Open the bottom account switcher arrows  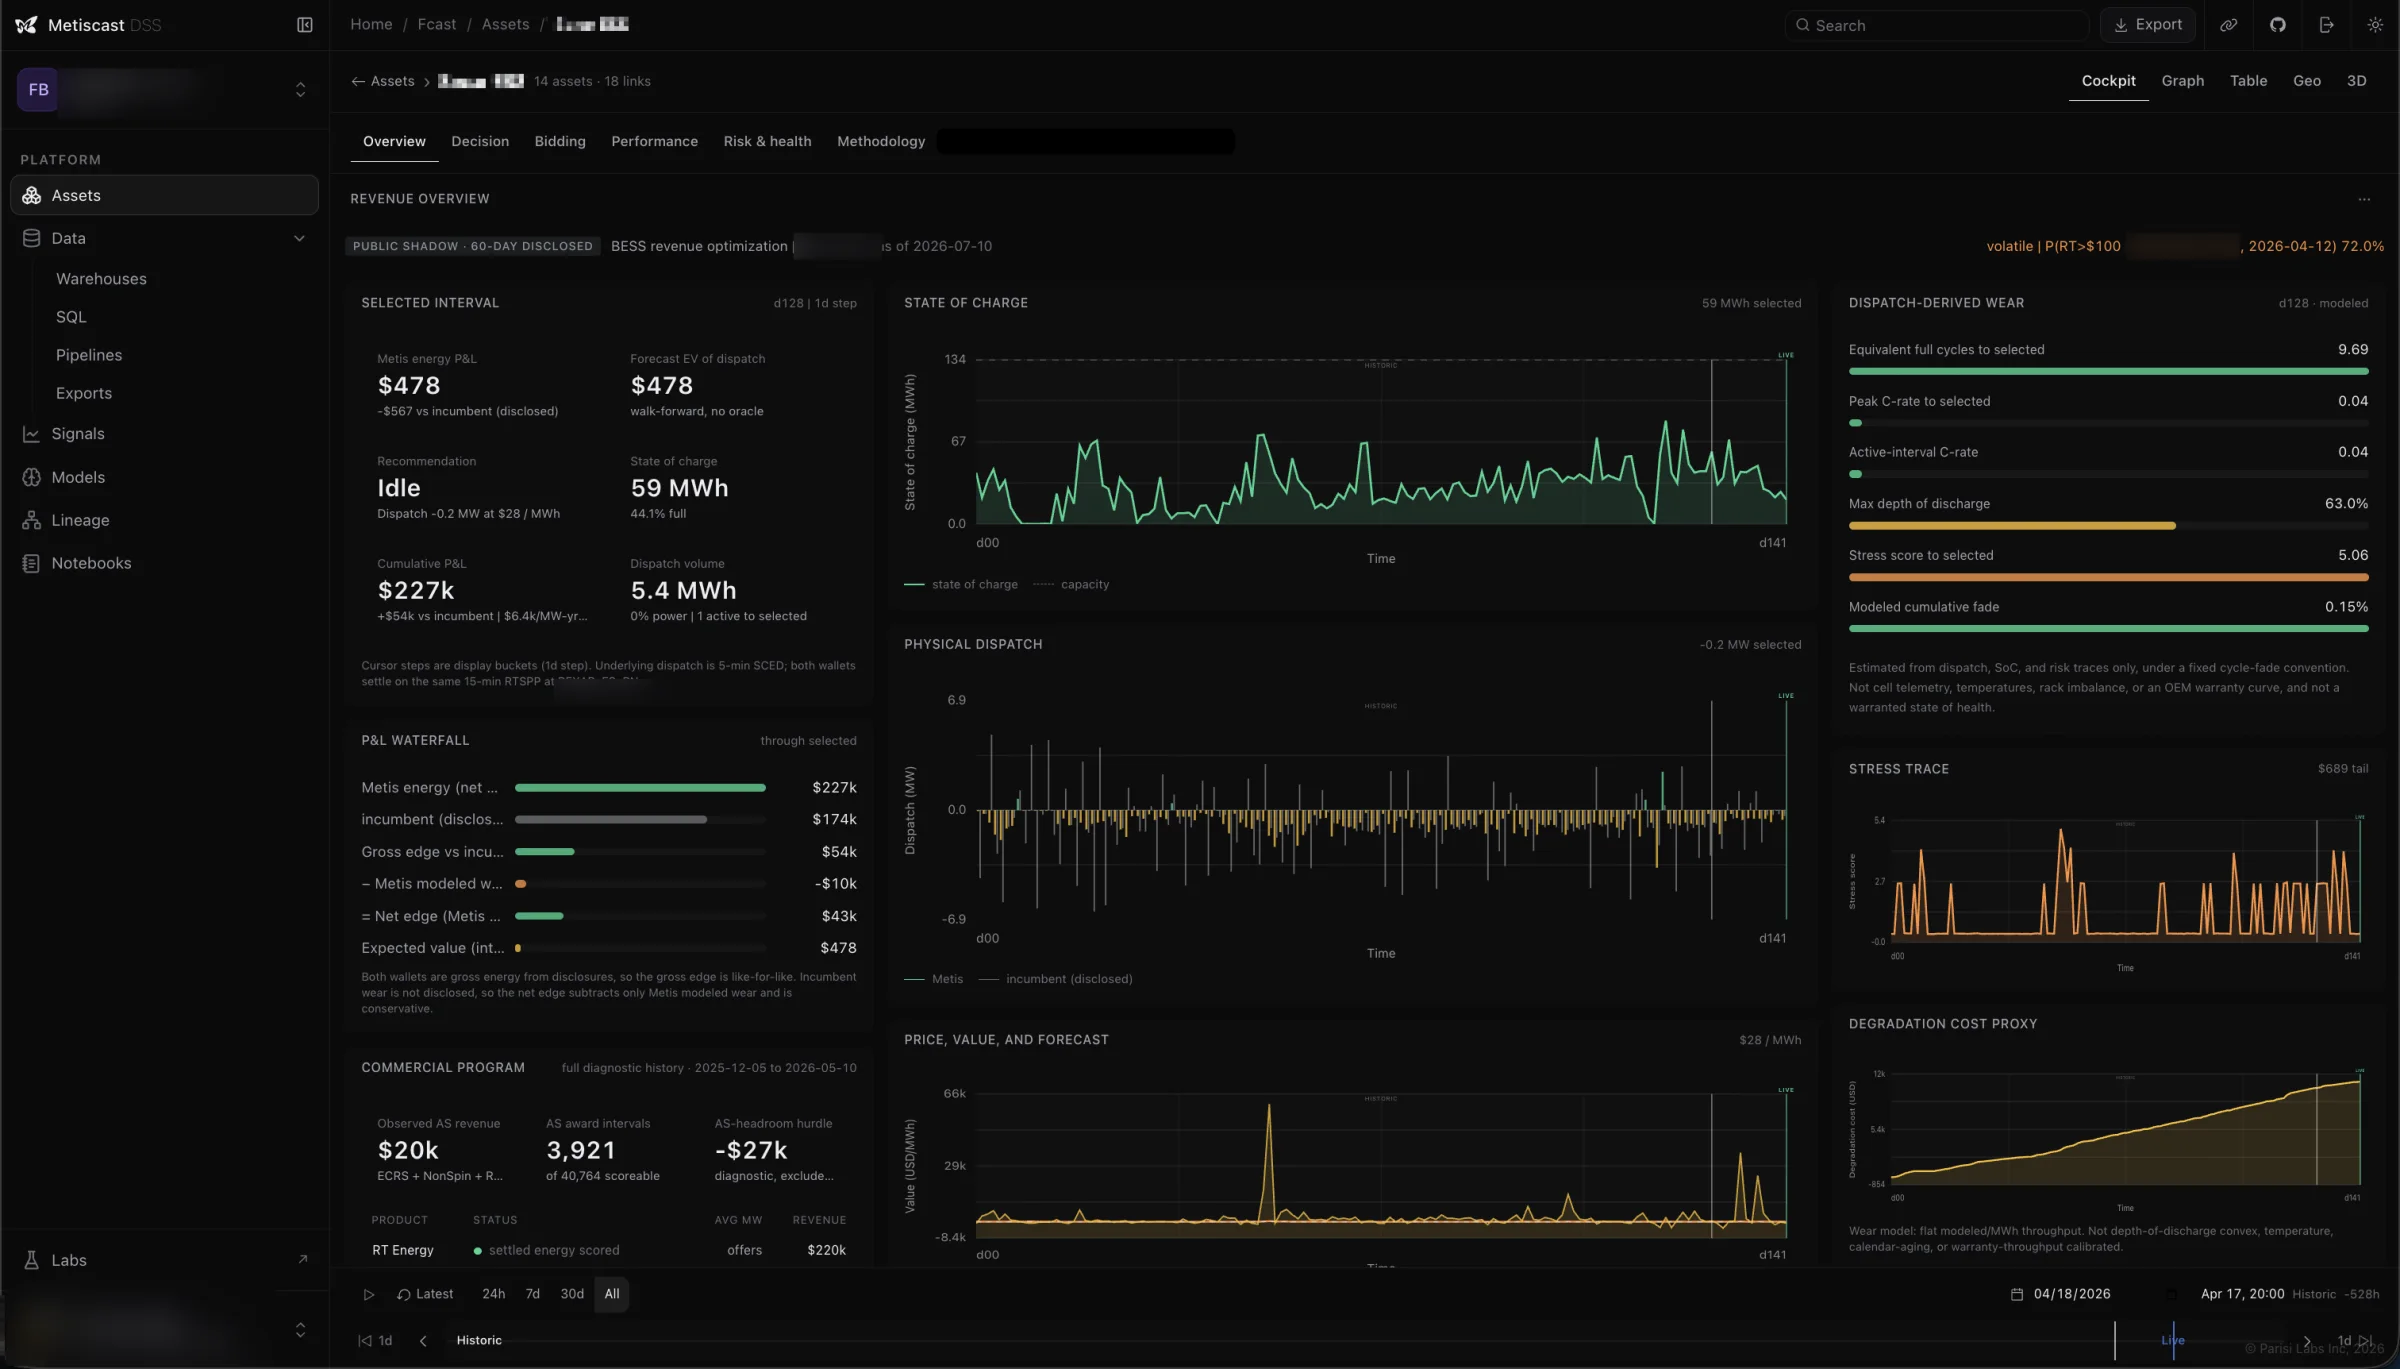pos(300,1330)
